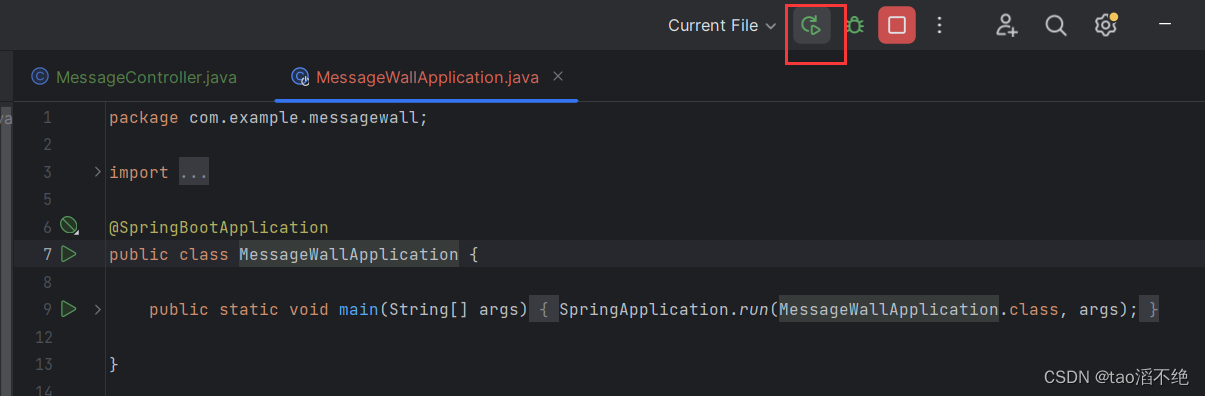
Task: Click the SpringApplication.run call
Action: 663,309
